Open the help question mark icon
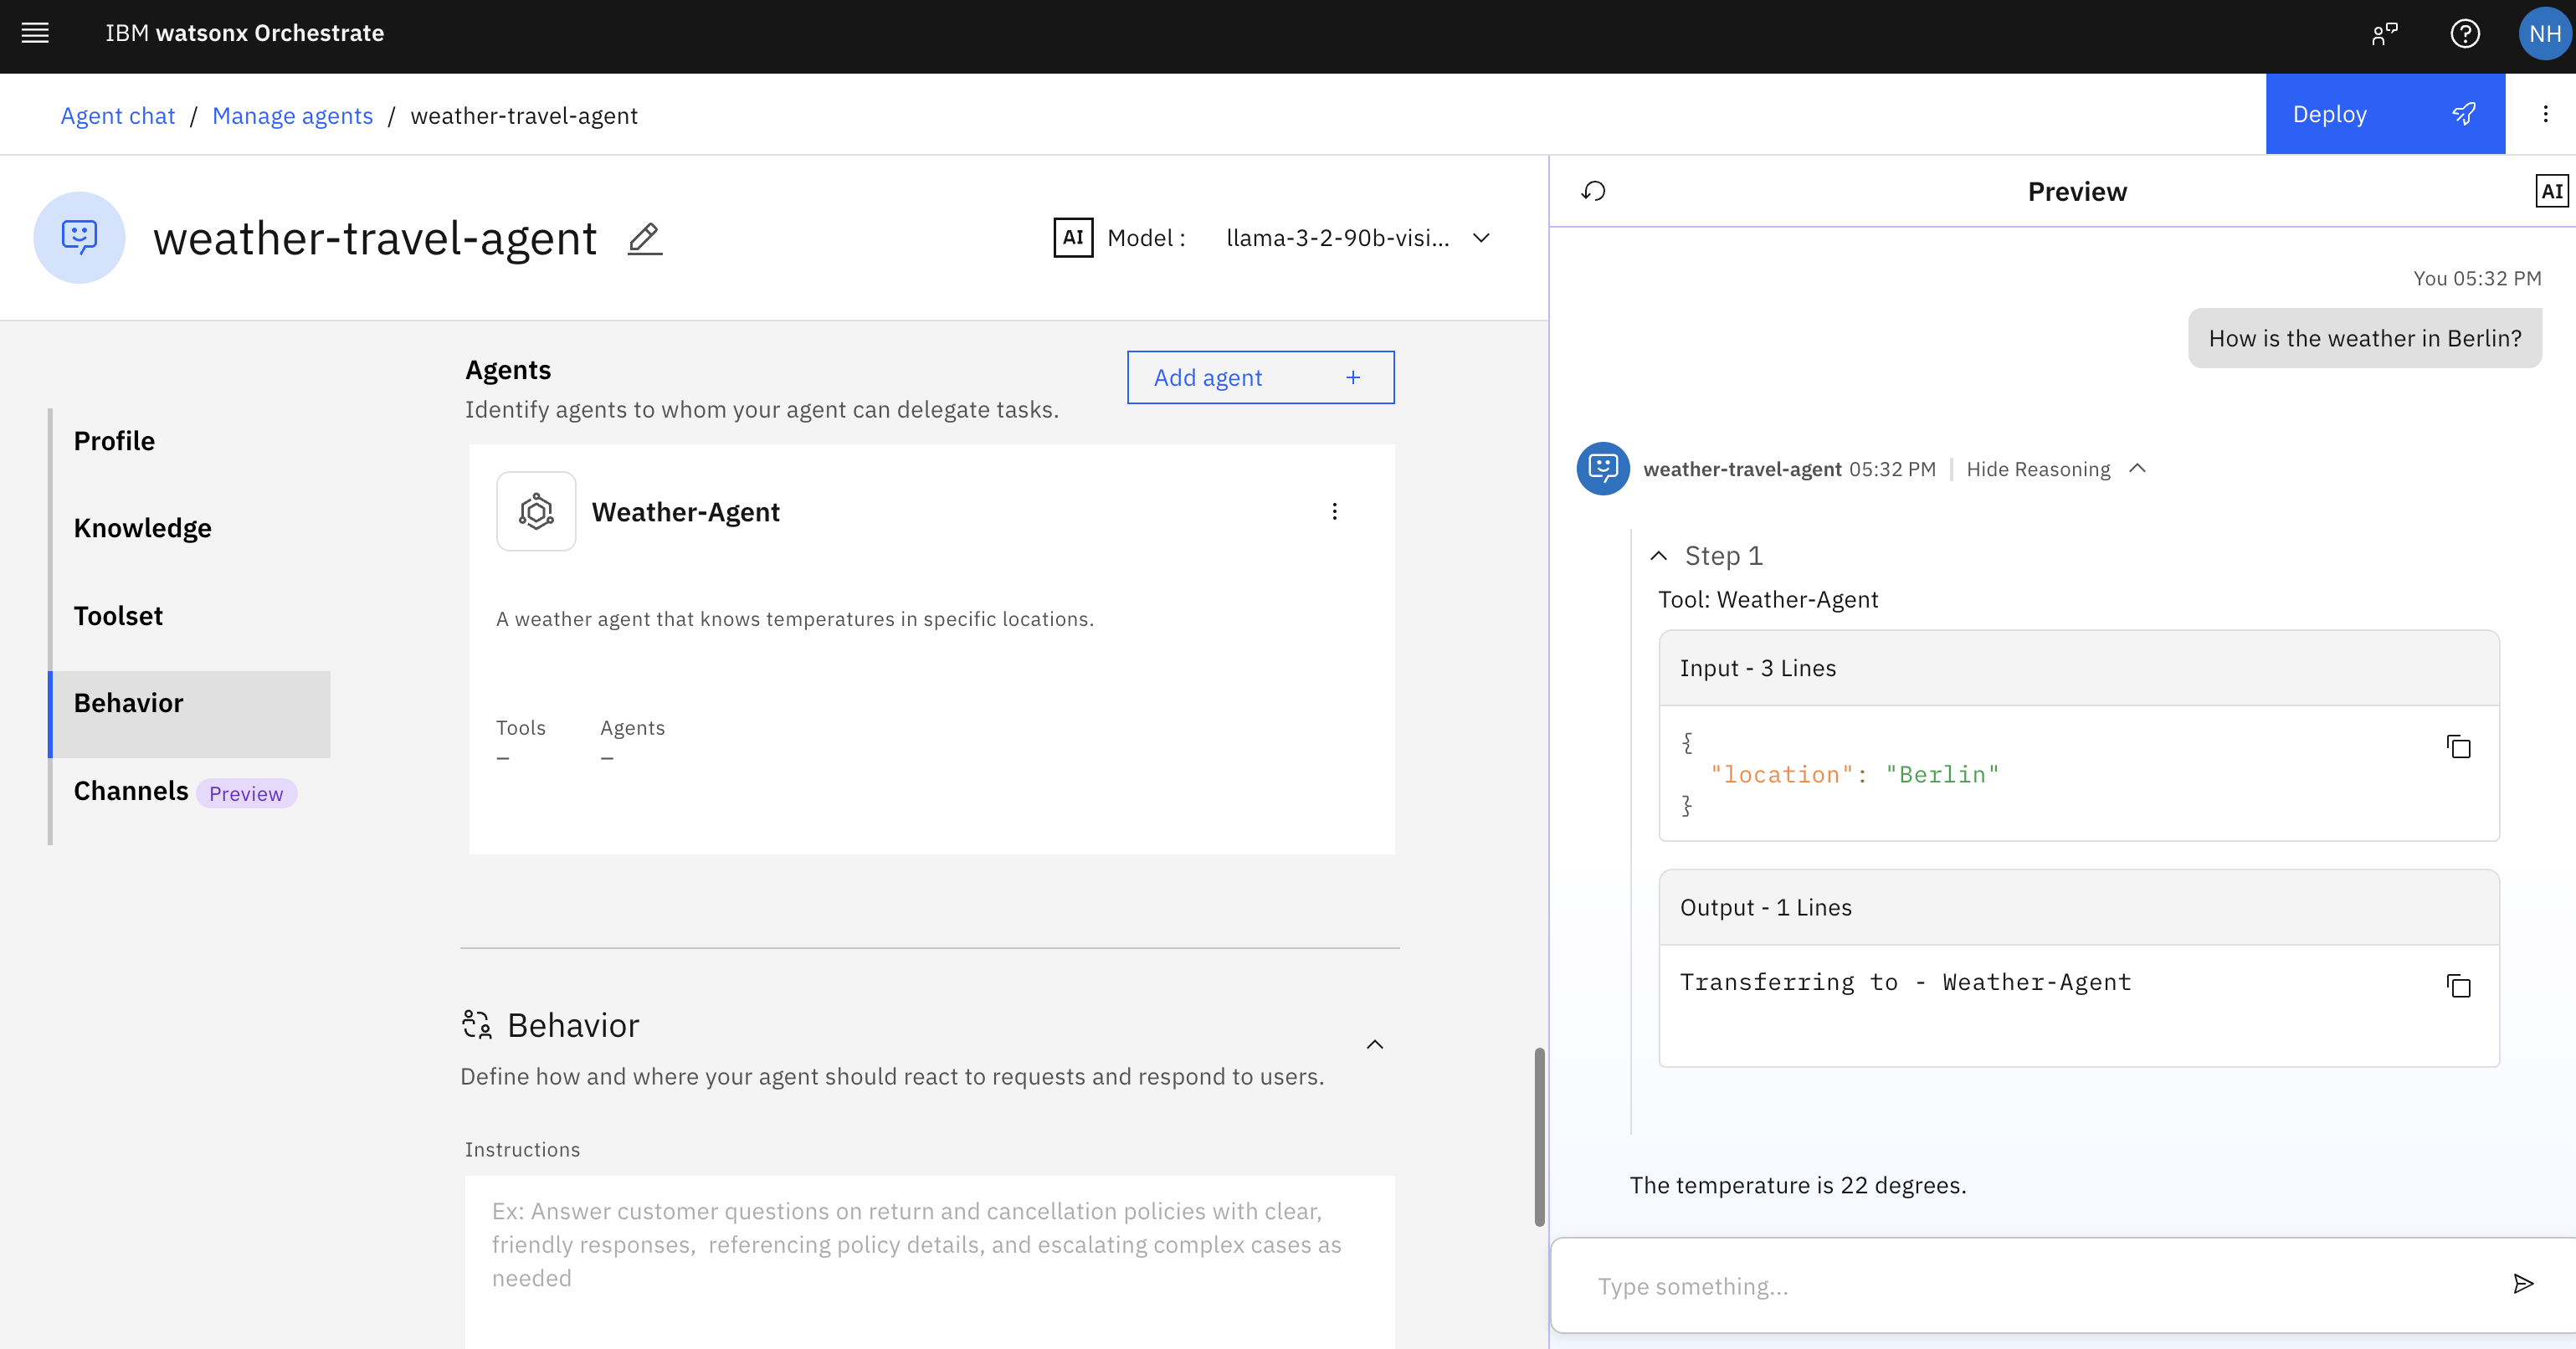This screenshot has height=1349, width=2576. click(2465, 34)
